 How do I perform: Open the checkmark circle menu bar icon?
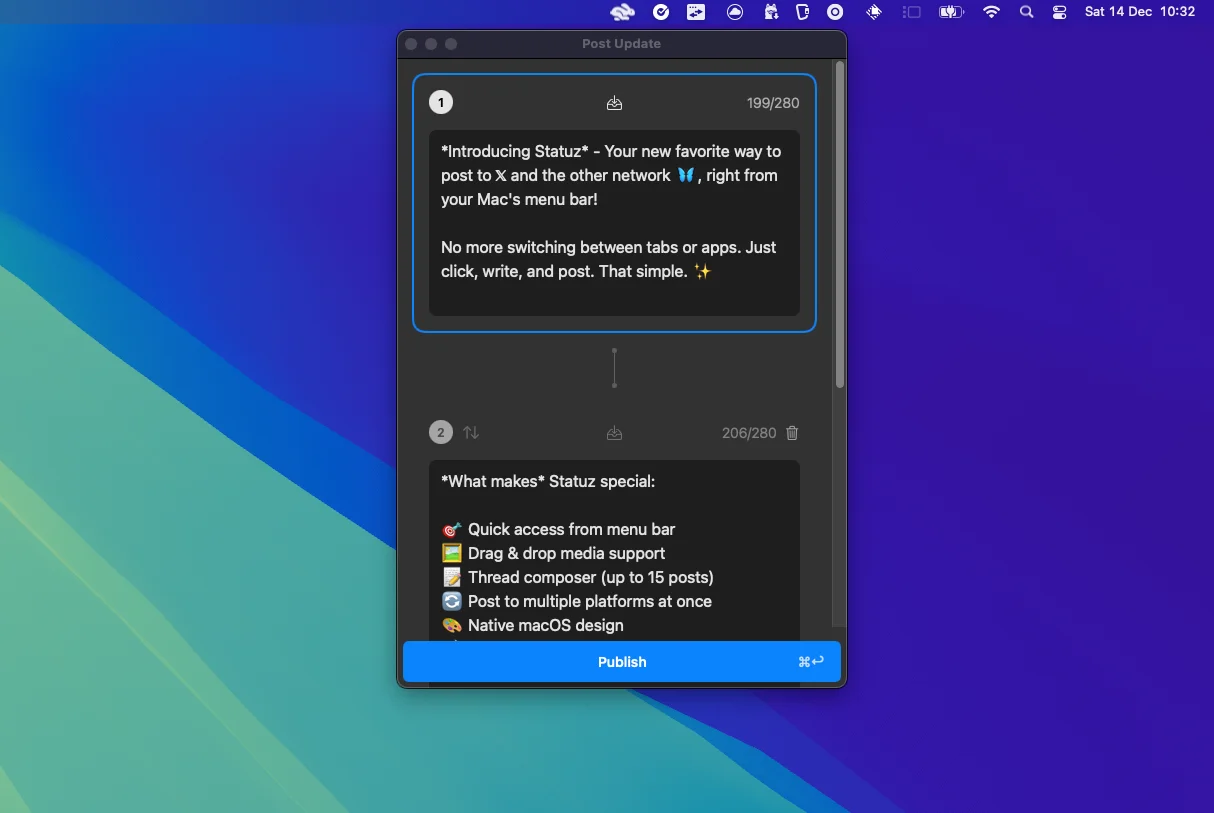[x=661, y=12]
